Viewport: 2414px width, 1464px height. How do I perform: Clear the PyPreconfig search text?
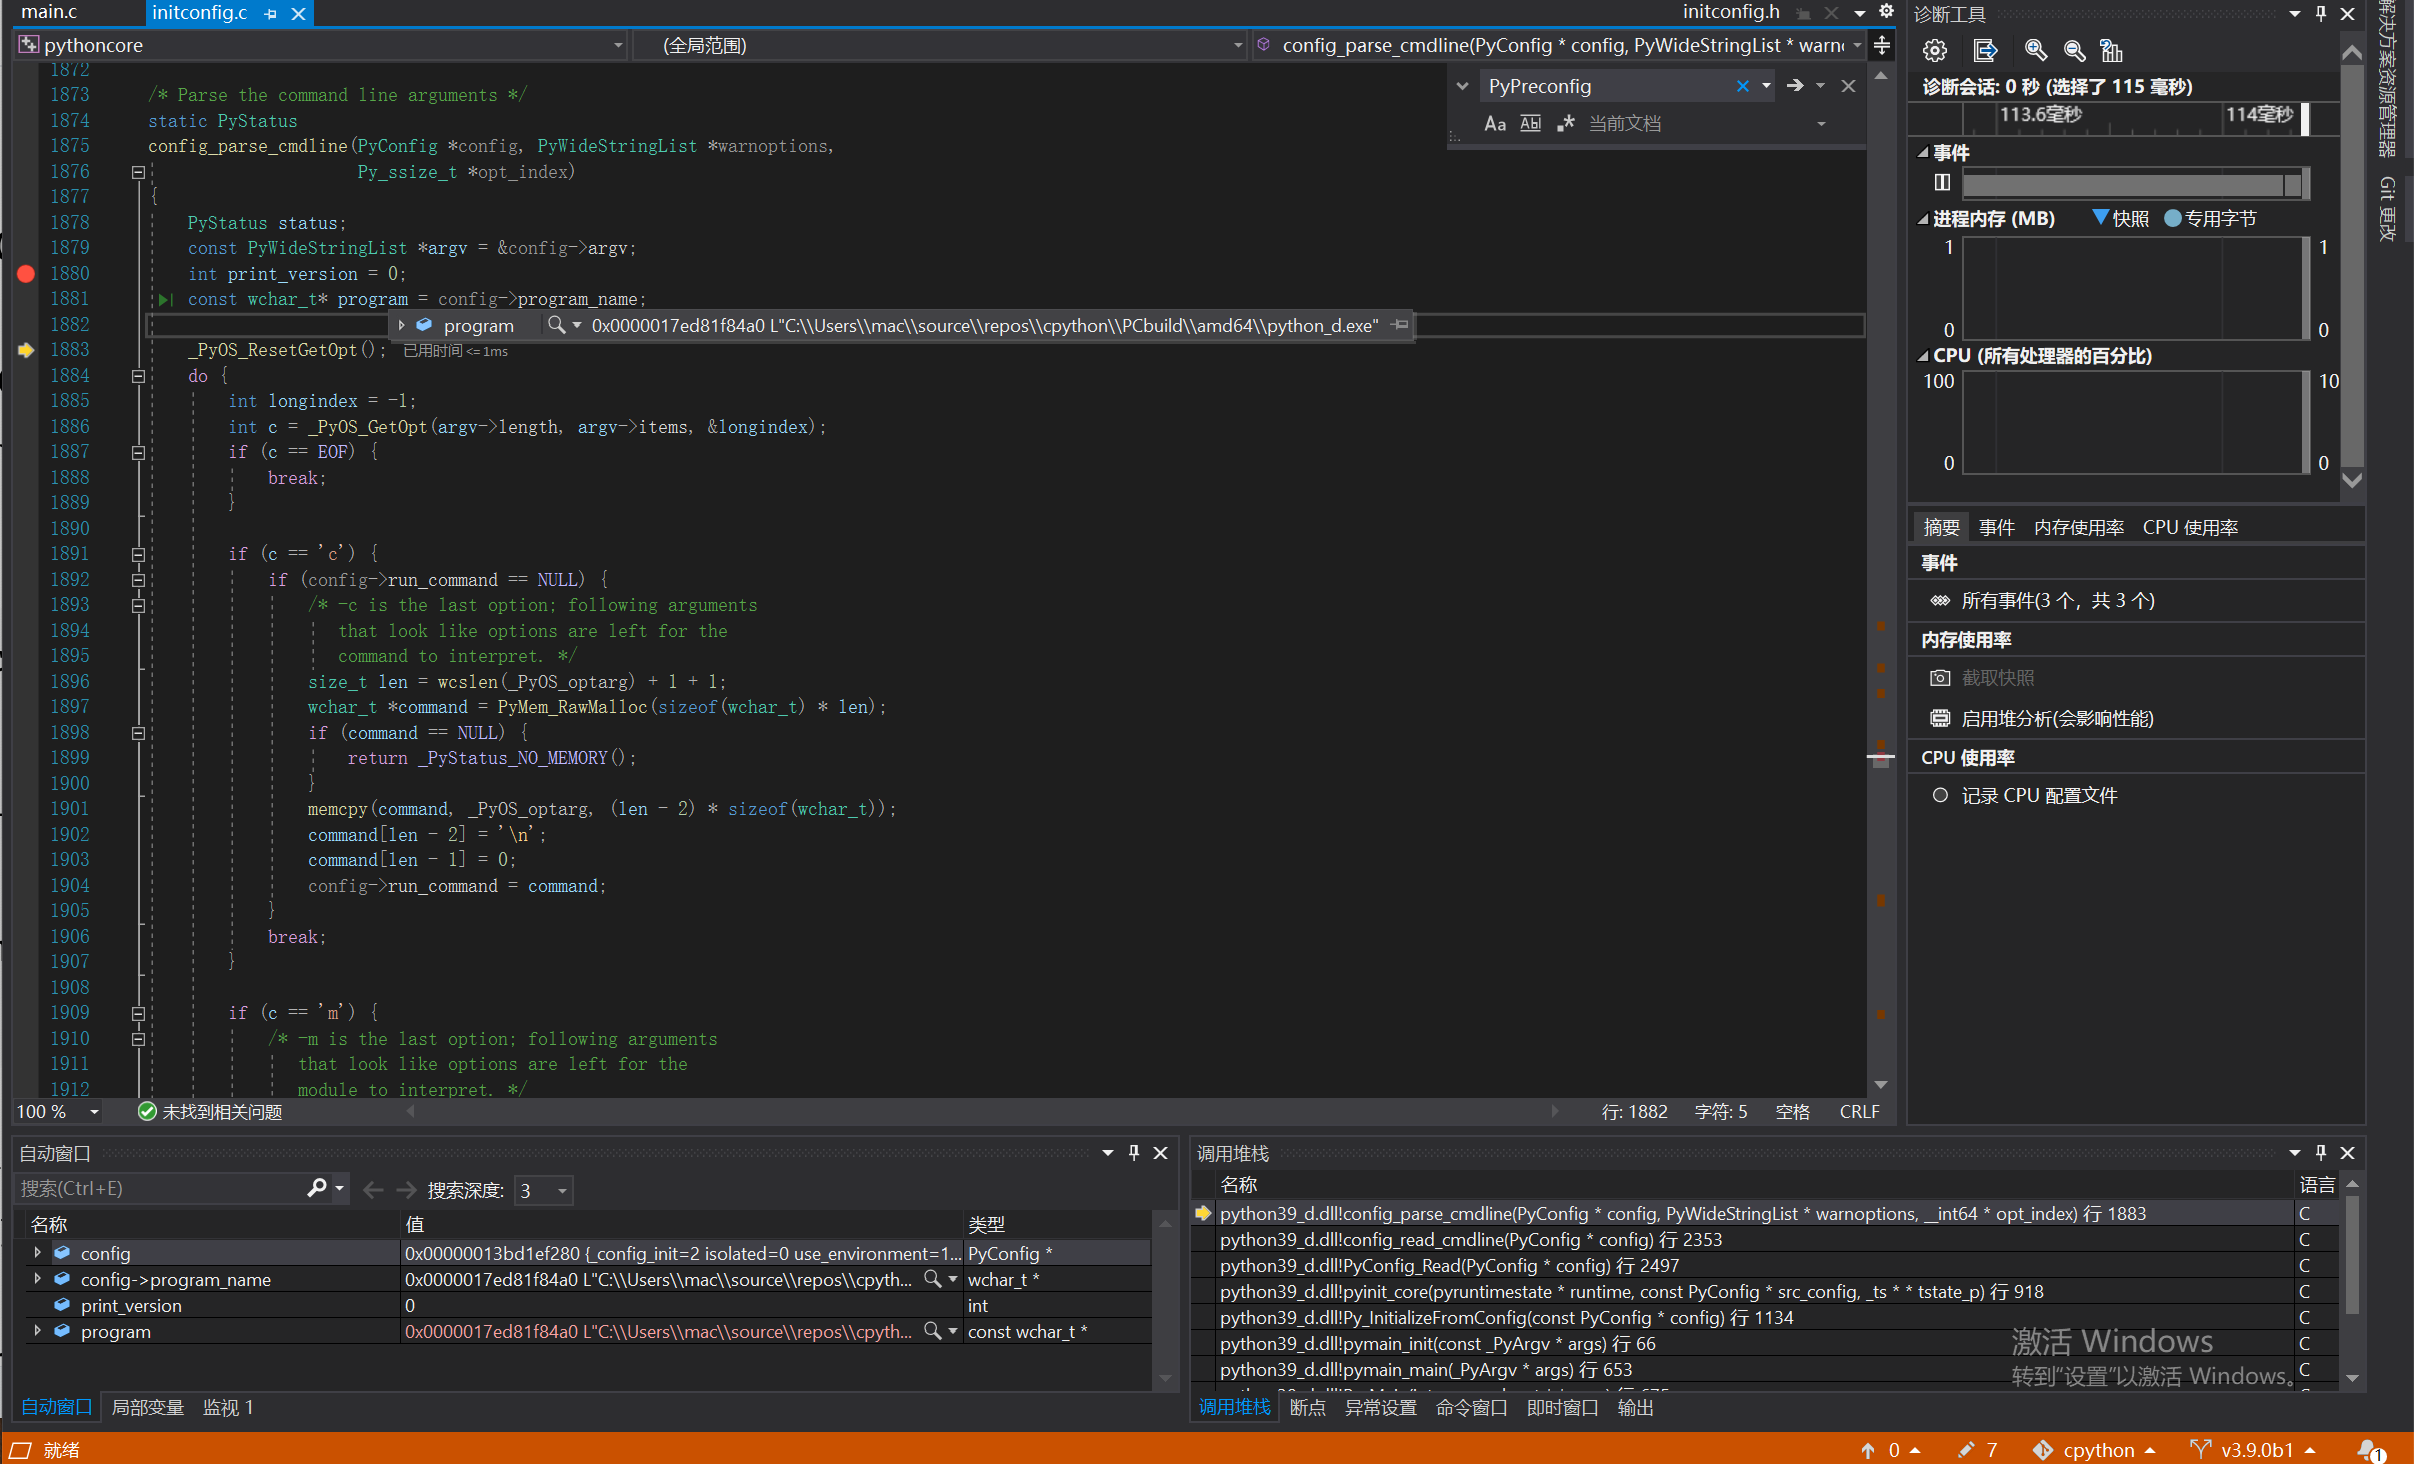[x=1742, y=86]
